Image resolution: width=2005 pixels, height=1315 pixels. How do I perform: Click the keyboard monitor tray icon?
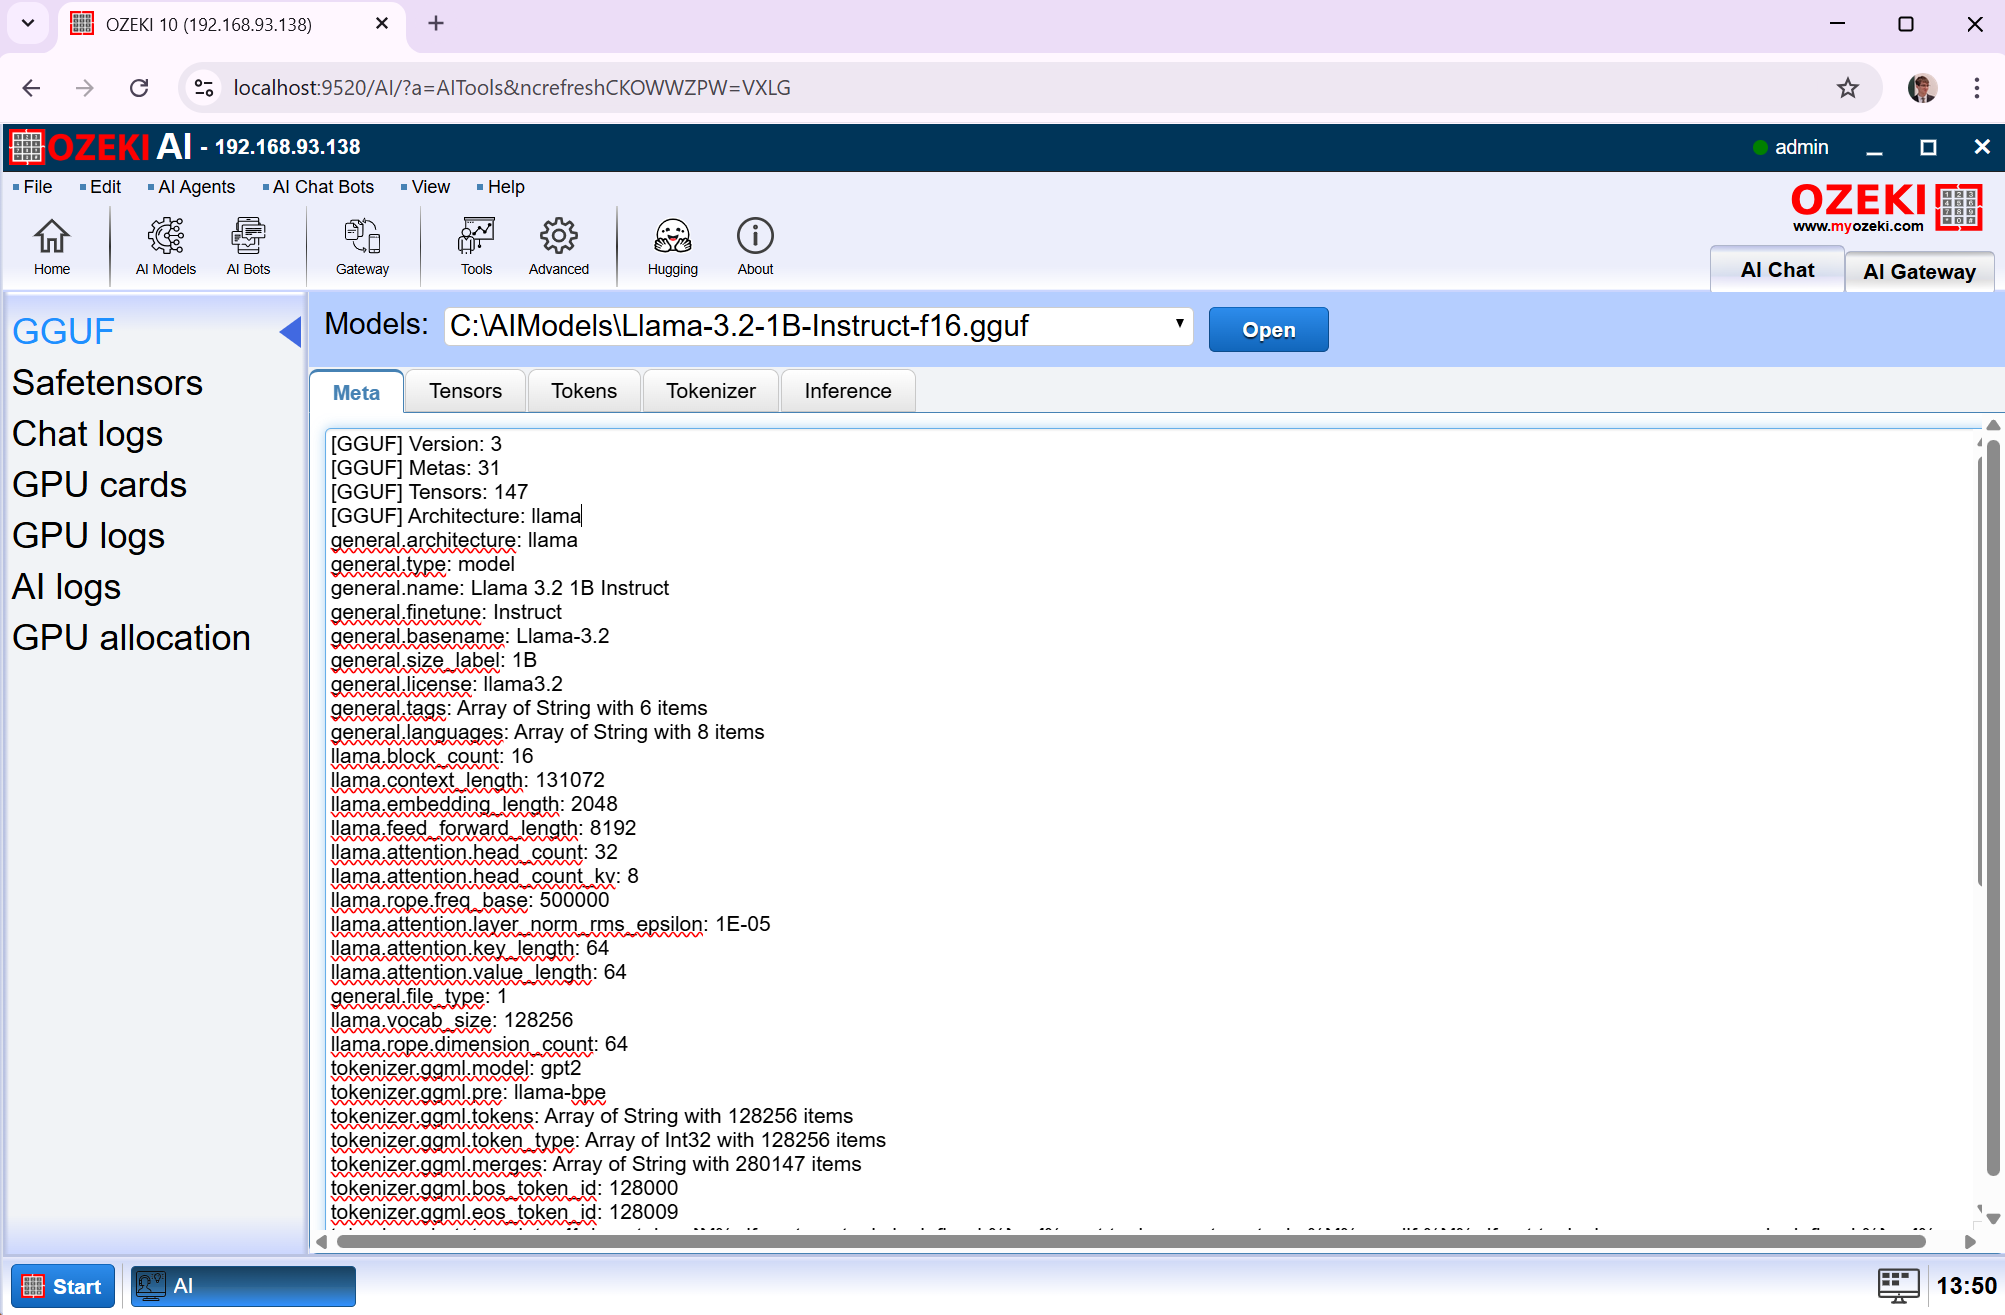click(x=1898, y=1285)
